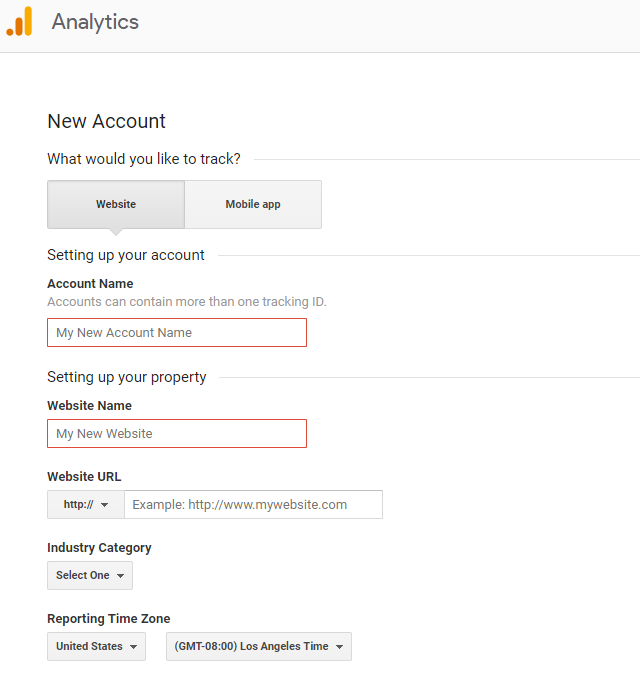This screenshot has width=640, height=676.
Task: Click the Industry Category label
Action: click(99, 548)
